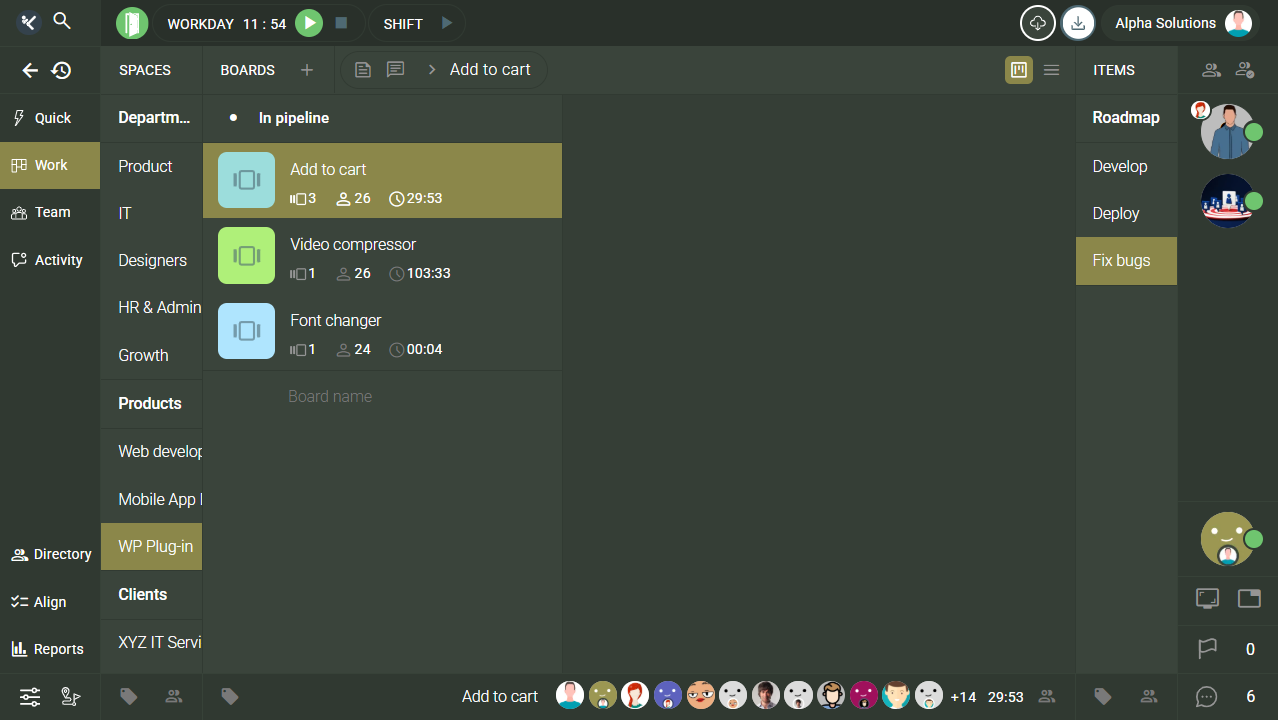Start the Shift timer

[447, 23]
